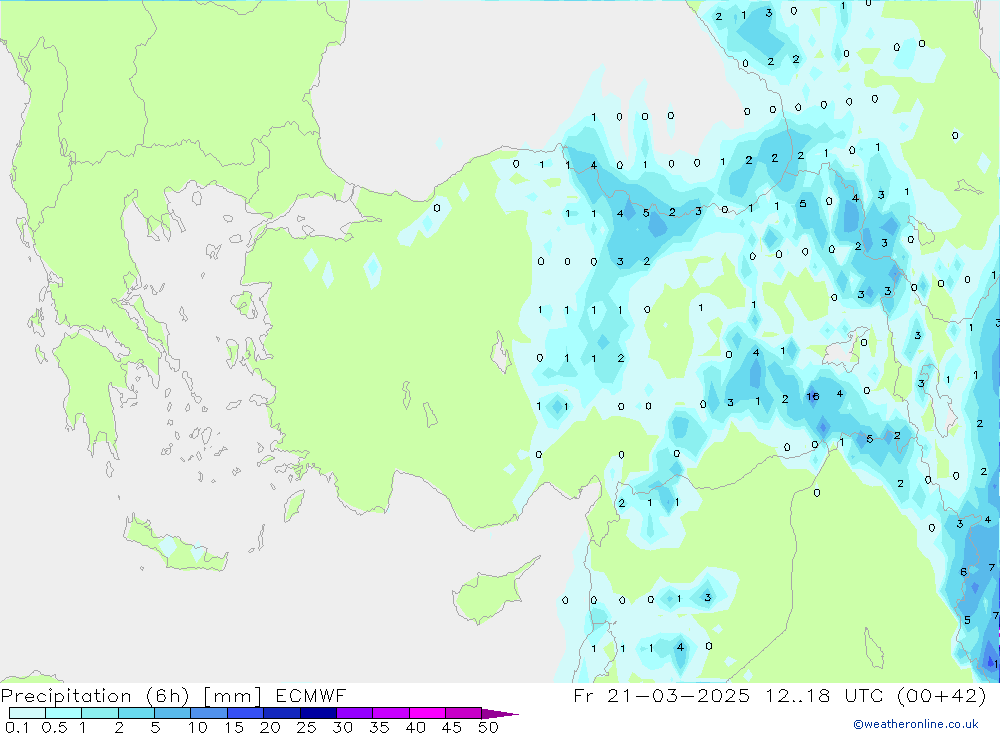The image size is (1000, 733).
Task: Click the legend swatch for 2–5 mm
Action: tap(136, 713)
